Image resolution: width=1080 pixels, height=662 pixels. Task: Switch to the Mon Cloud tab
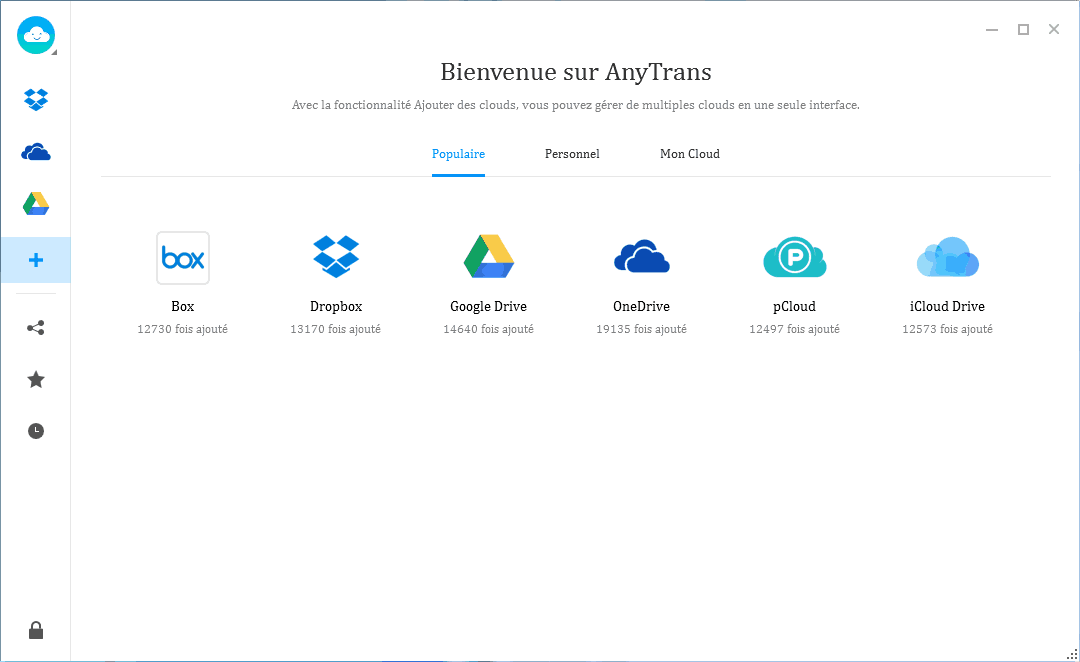(x=690, y=154)
